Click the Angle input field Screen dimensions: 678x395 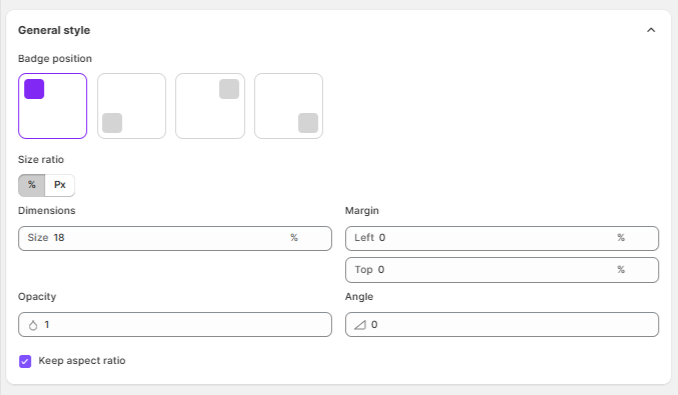click(x=502, y=325)
